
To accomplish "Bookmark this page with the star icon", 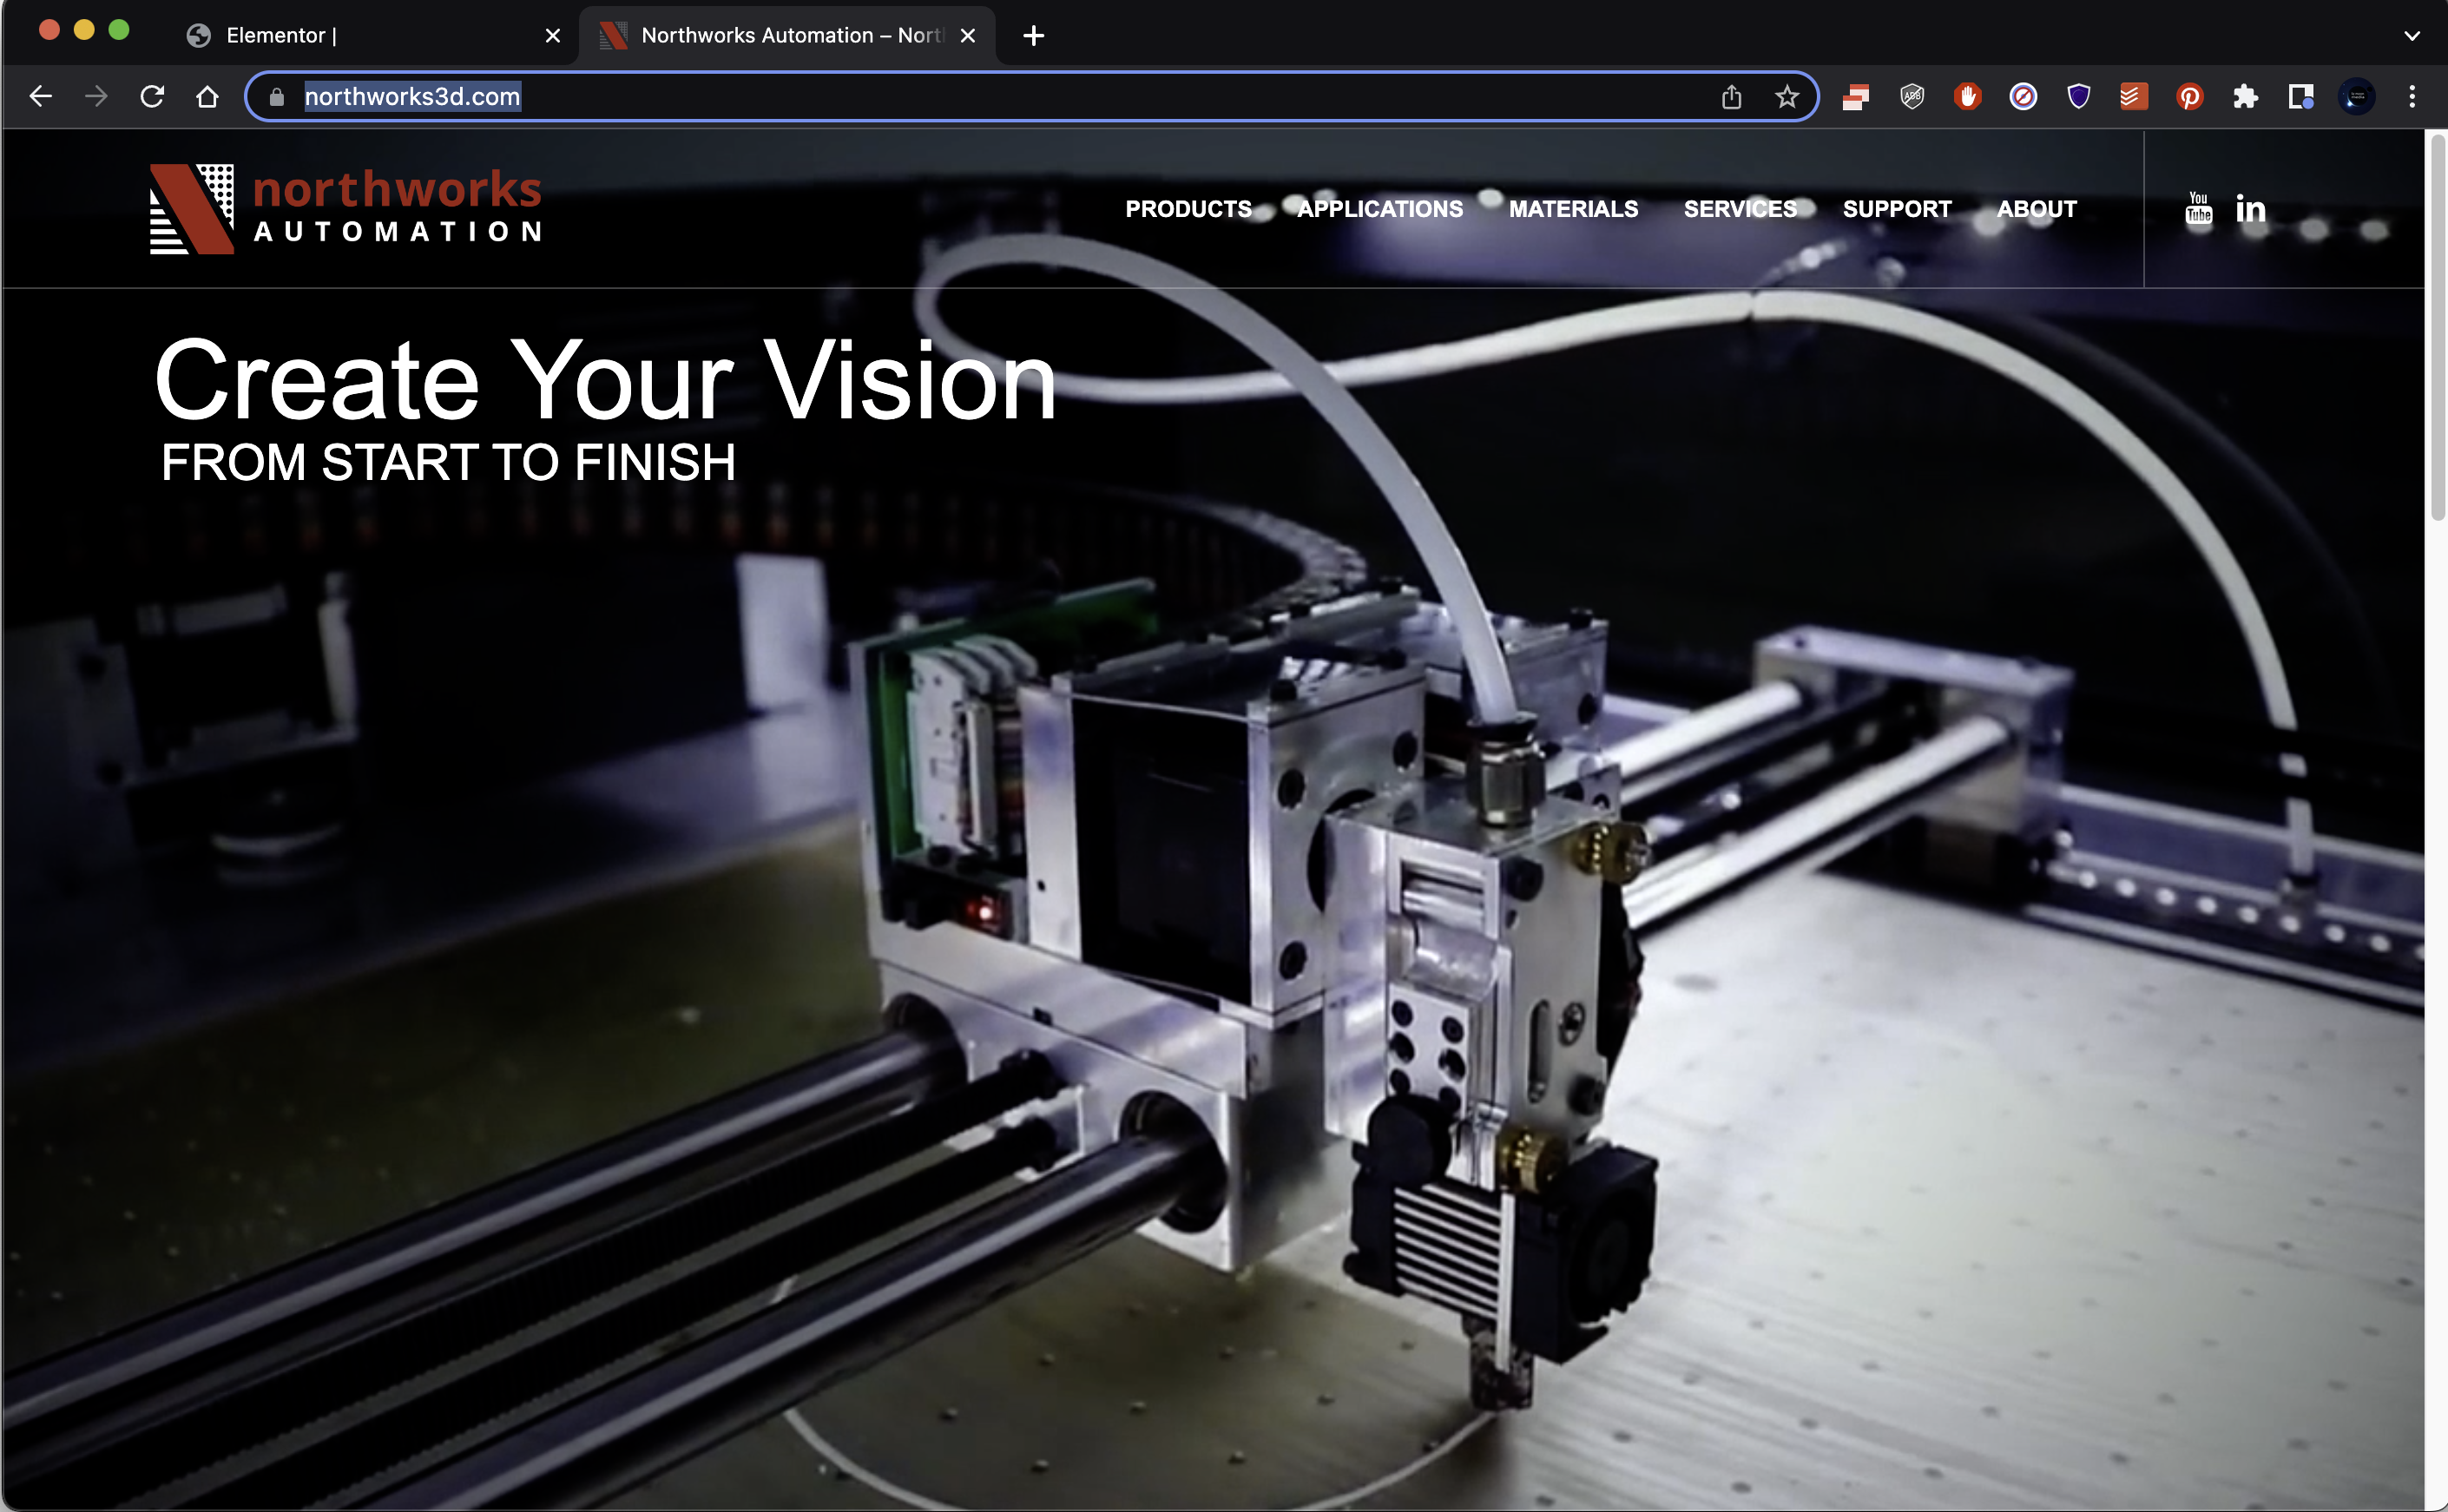I will (1787, 97).
